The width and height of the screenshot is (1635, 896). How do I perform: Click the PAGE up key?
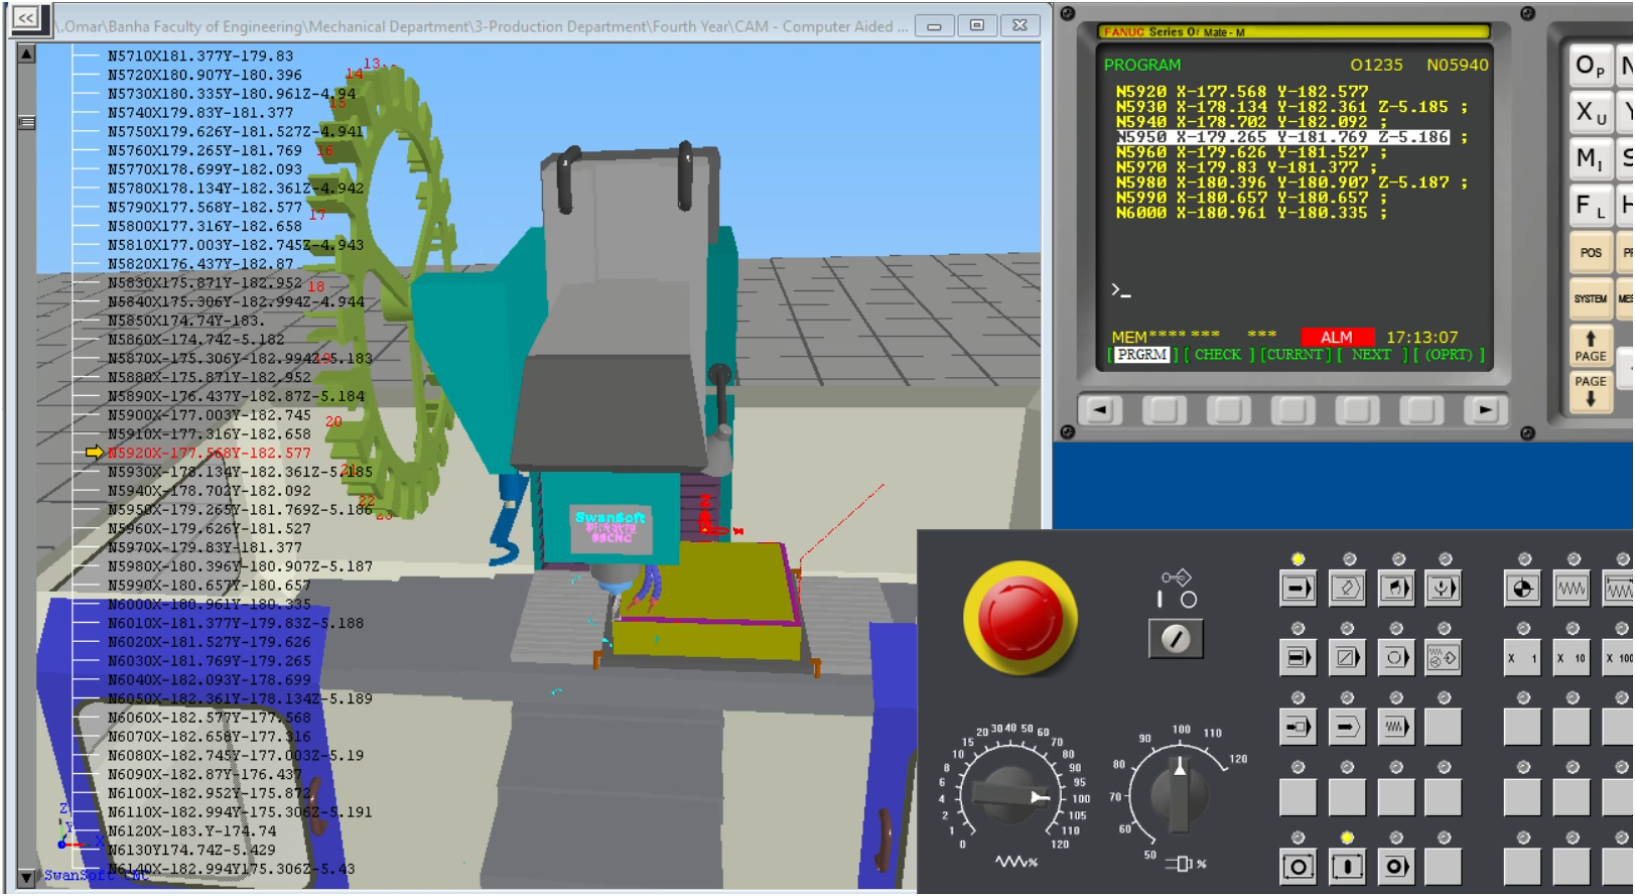pos(1590,345)
